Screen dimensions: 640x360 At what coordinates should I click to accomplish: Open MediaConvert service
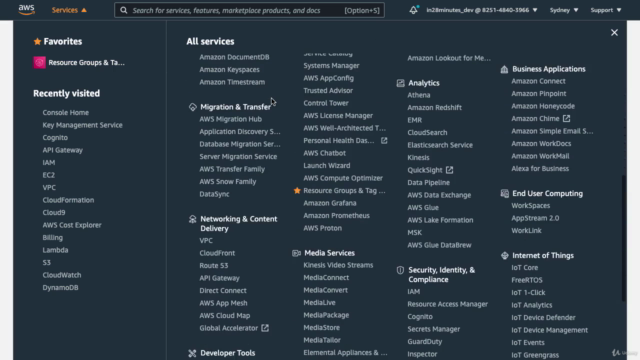[x=326, y=290]
